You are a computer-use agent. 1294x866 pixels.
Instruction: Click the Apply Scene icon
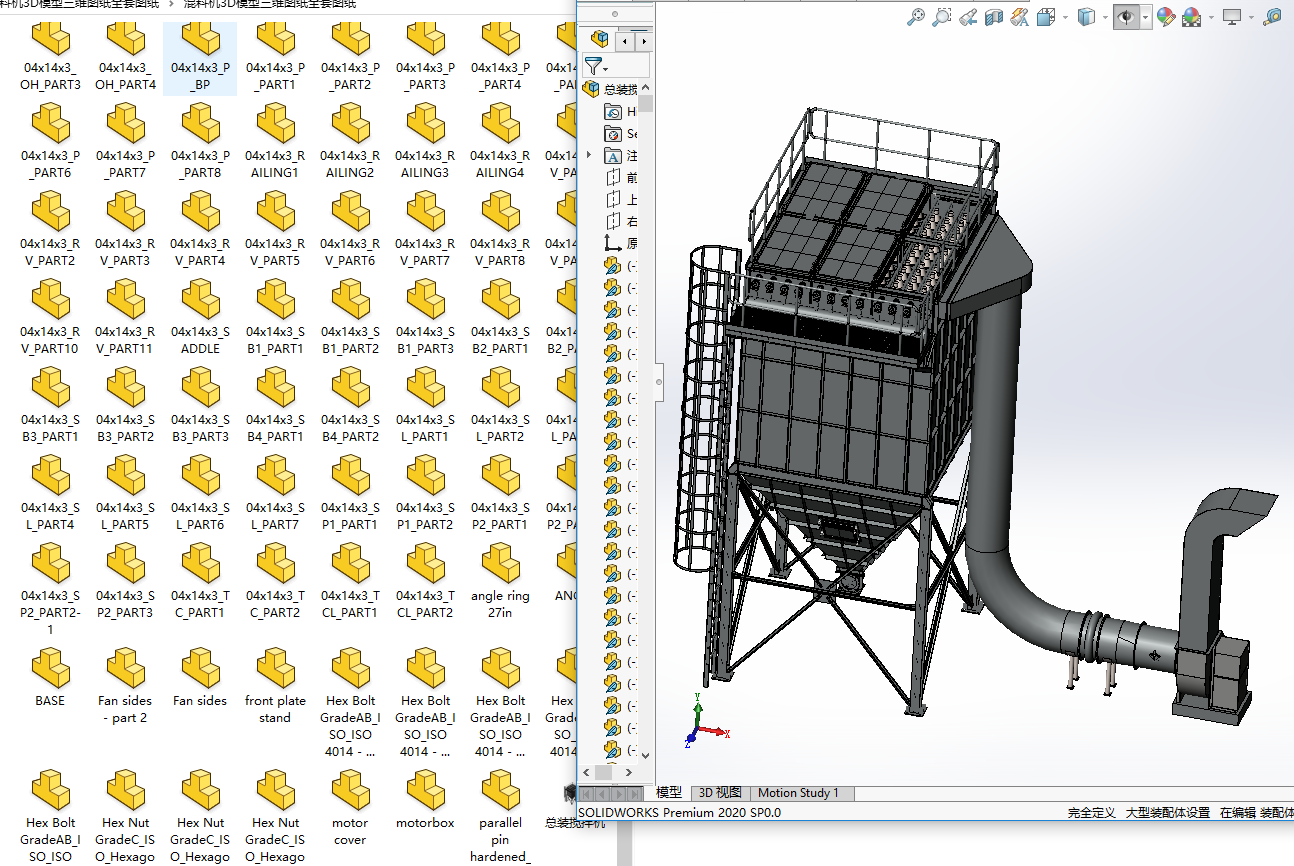tap(1192, 17)
